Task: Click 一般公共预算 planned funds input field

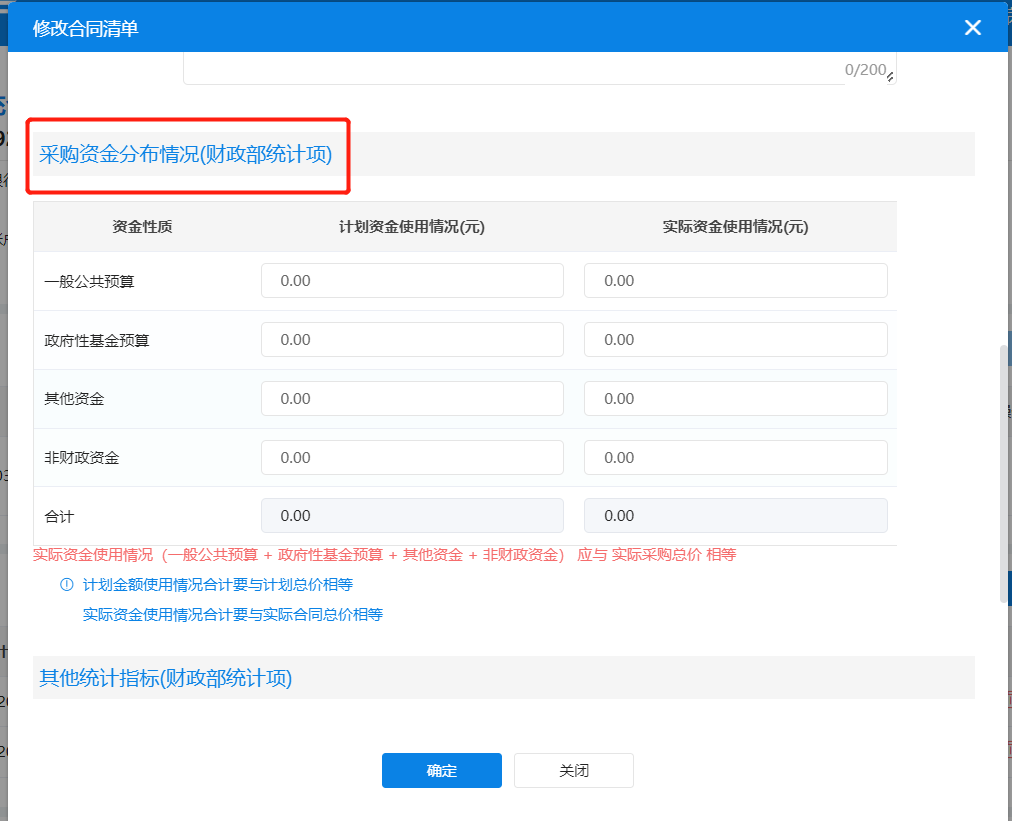Action: [412, 281]
